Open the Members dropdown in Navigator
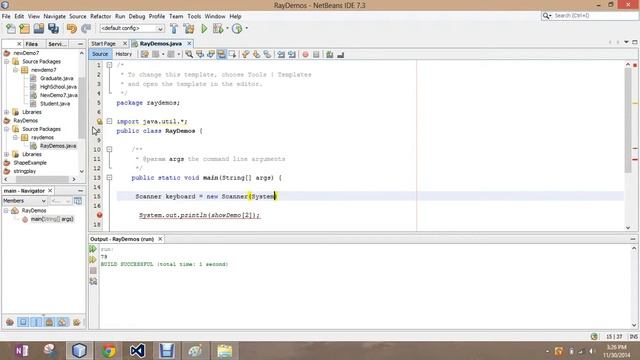Screen dimensions: 640x360 [24, 201]
